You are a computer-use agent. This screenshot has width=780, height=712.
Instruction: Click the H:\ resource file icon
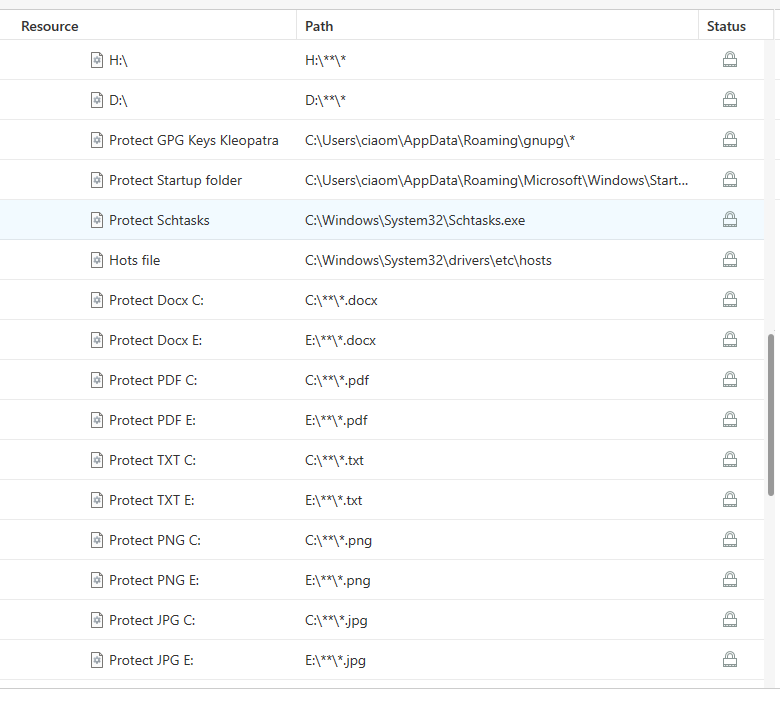click(x=97, y=60)
